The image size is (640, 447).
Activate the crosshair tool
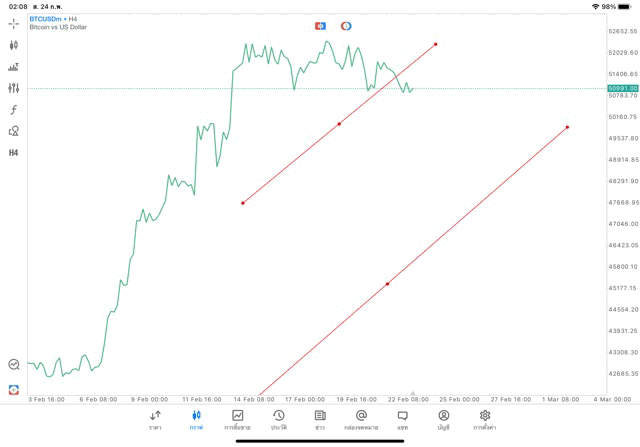(14, 23)
